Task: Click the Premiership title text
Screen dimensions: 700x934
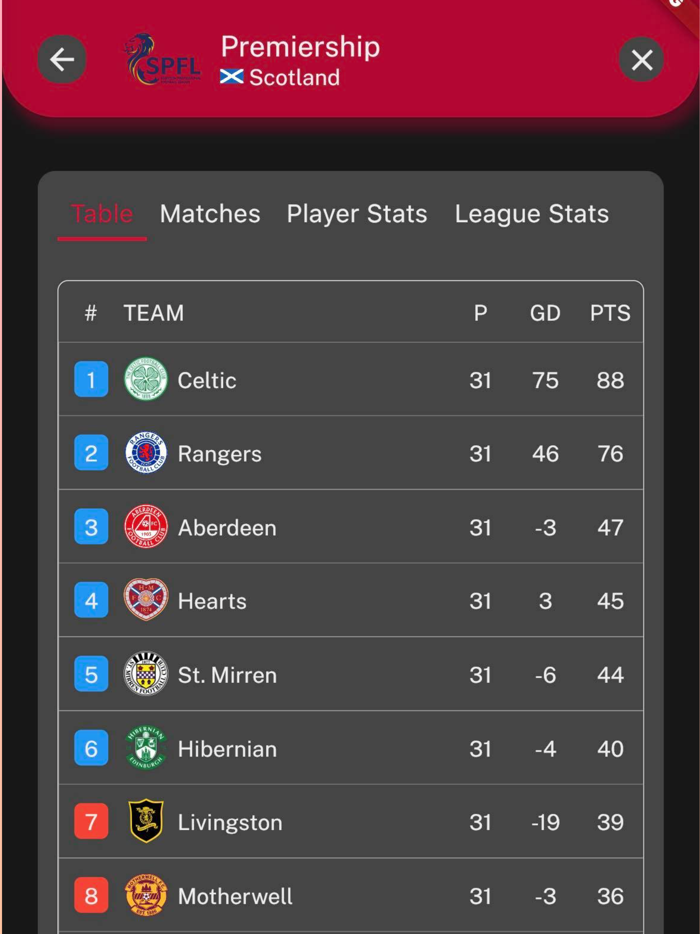Action: click(x=300, y=46)
